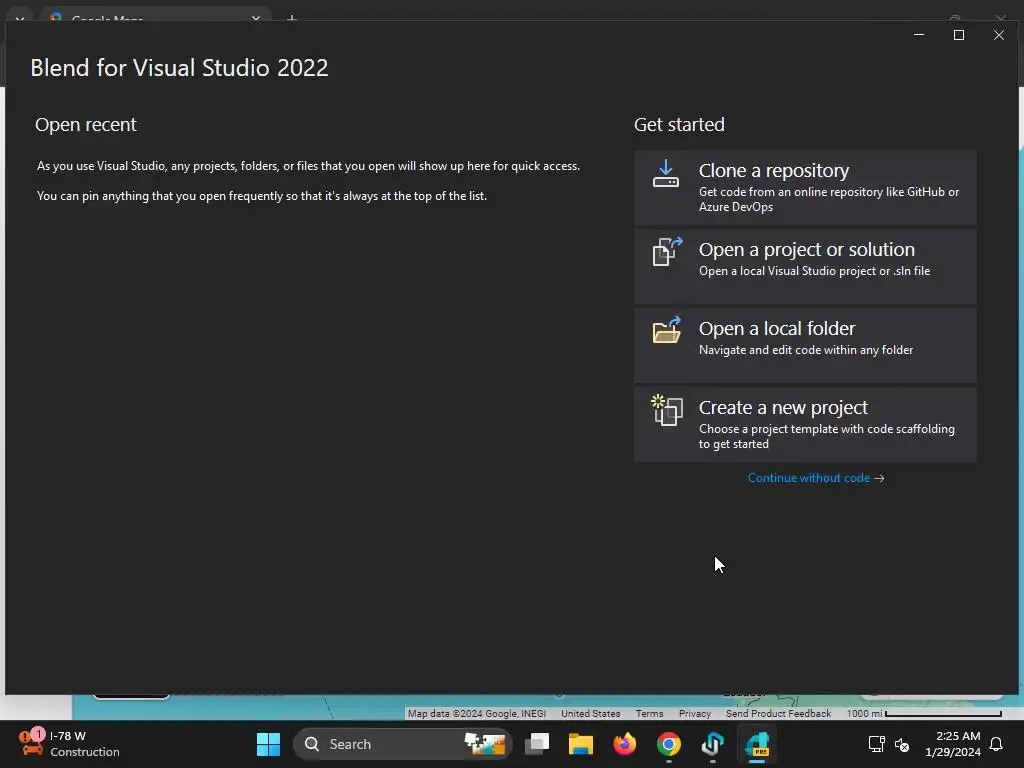Start Create a new project
Screen dimensions: 1024x768
tap(805, 424)
